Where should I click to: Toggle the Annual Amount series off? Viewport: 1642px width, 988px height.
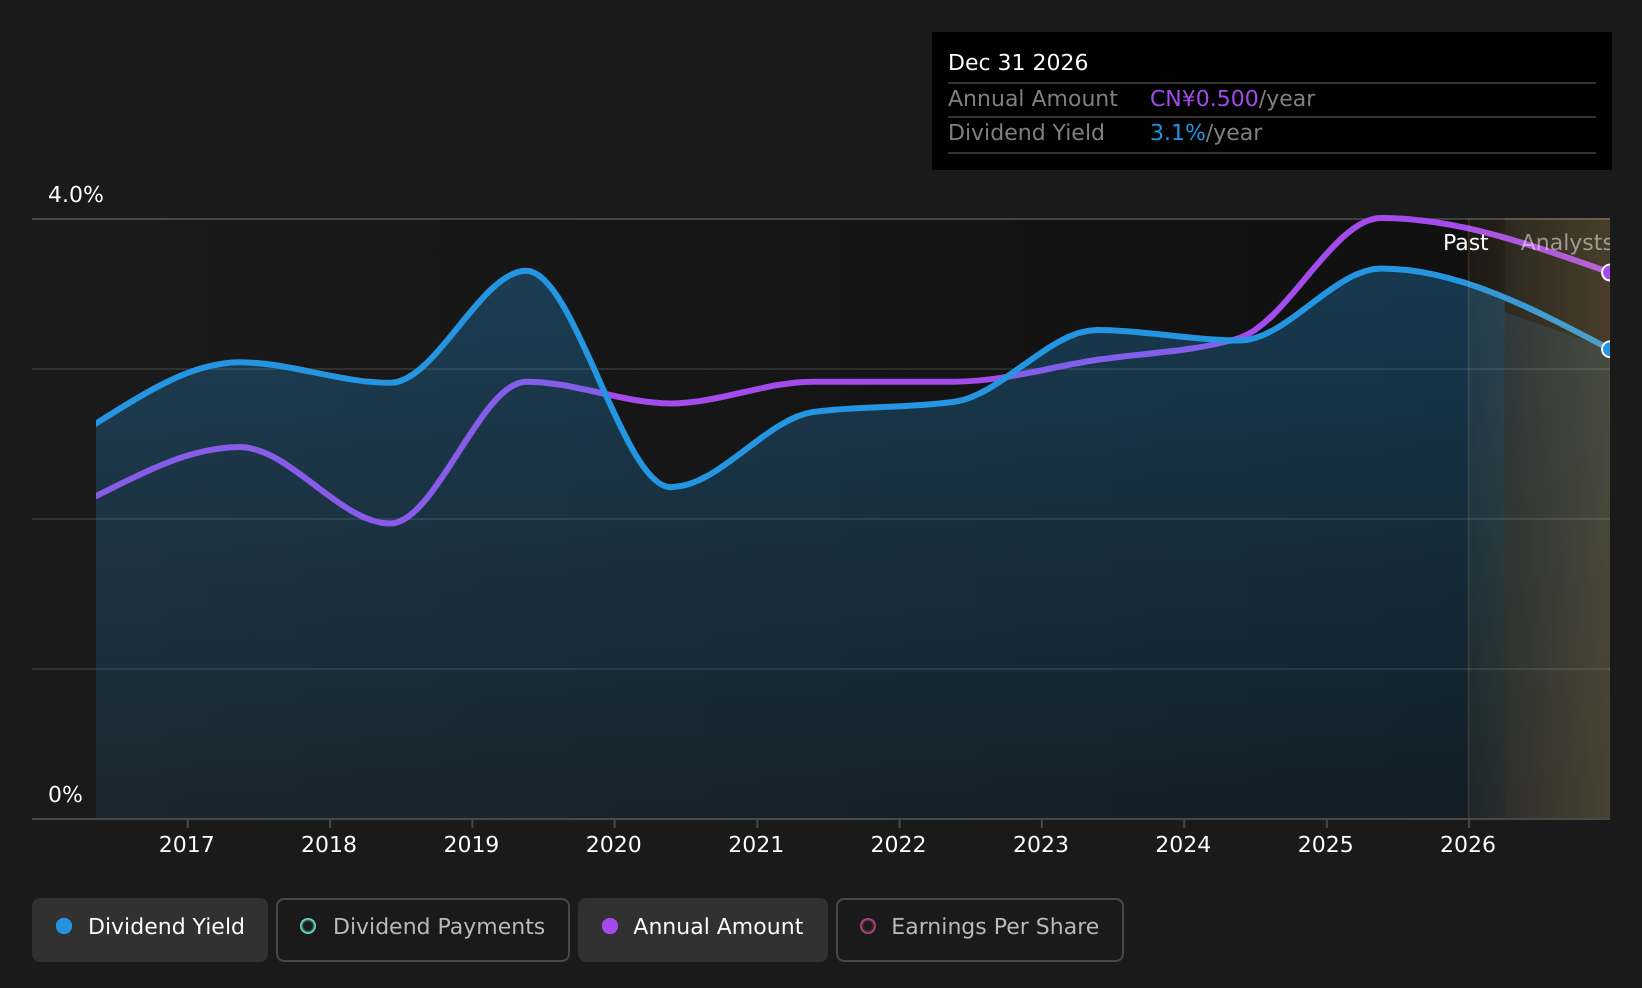[702, 927]
